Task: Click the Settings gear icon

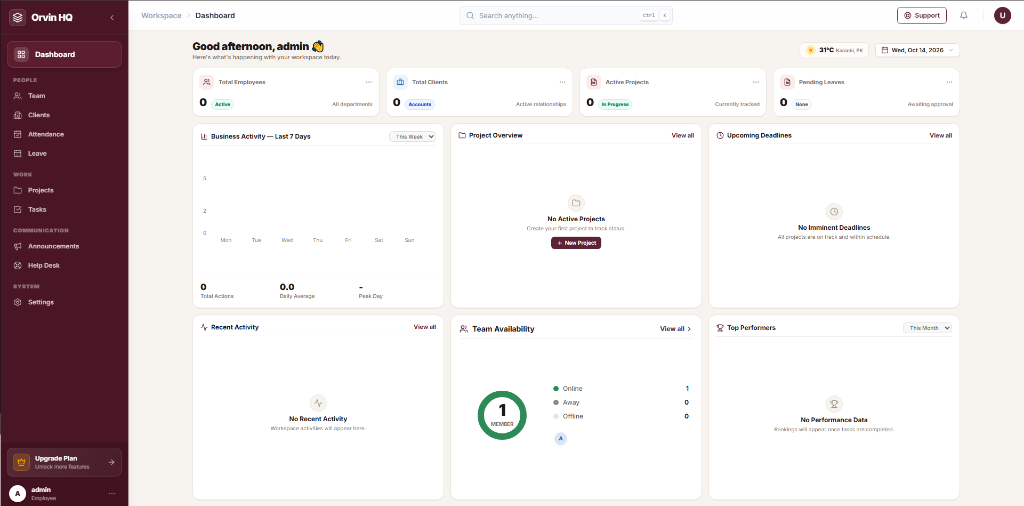Action: 18,302
